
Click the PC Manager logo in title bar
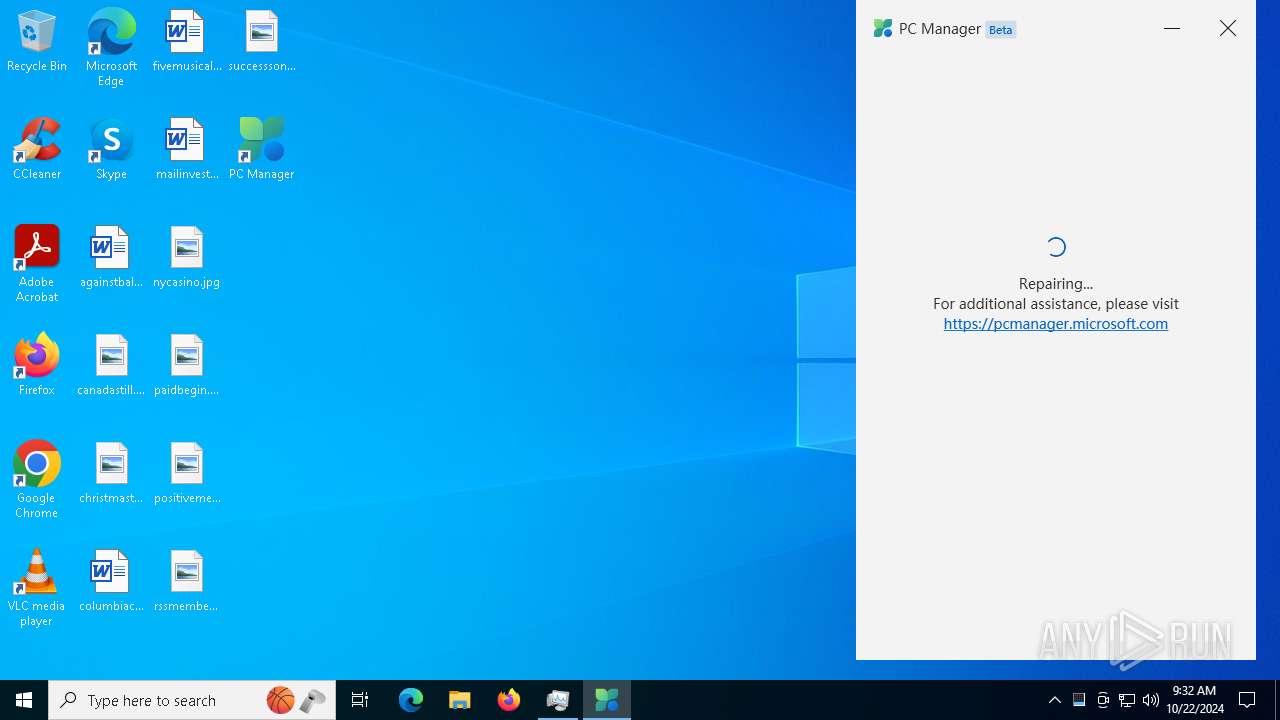click(x=883, y=29)
